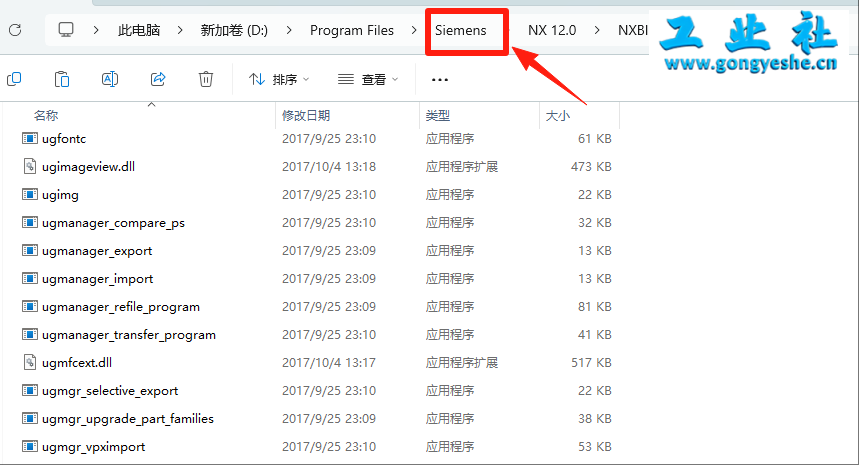Click the ugmanager_compare_ps application icon
Viewport: 859px width, 465px height.
coord(30,222)
